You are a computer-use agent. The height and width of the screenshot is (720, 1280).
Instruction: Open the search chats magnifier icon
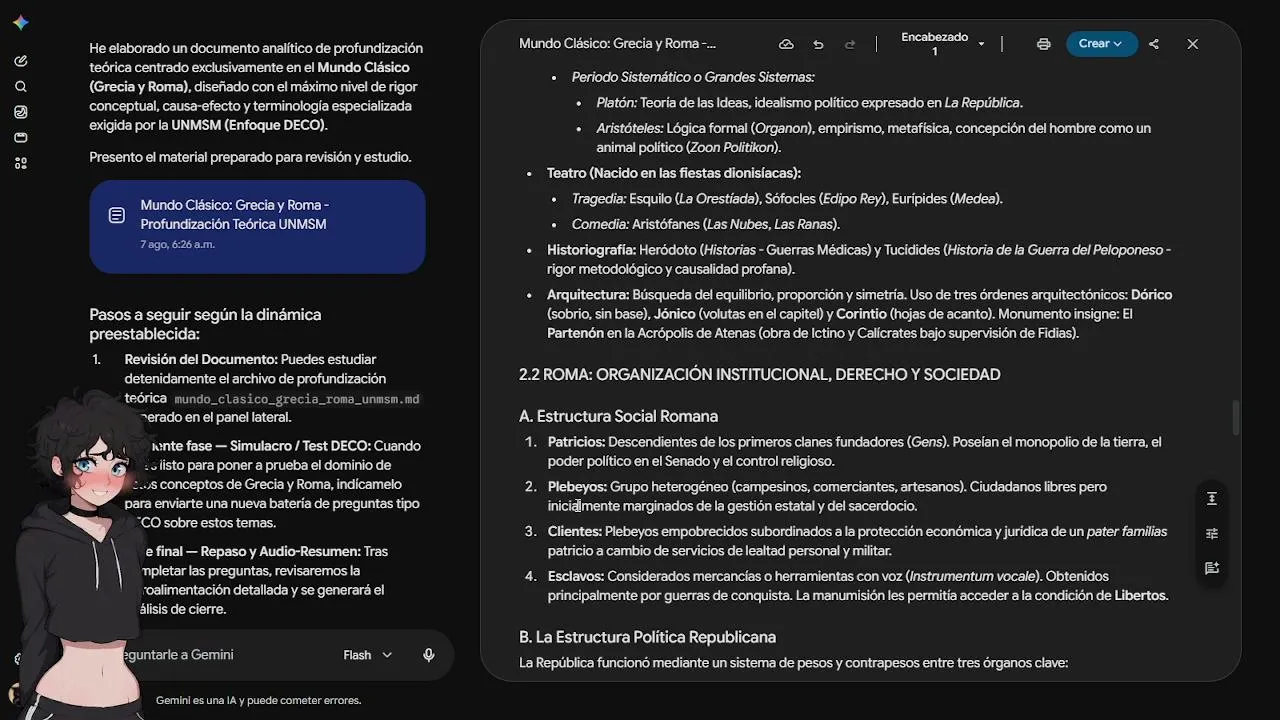21,87
